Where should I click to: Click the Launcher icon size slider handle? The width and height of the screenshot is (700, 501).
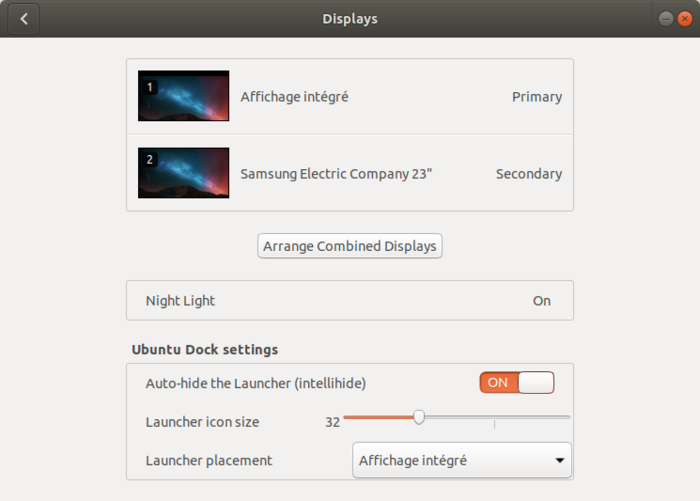pos(419,417)
